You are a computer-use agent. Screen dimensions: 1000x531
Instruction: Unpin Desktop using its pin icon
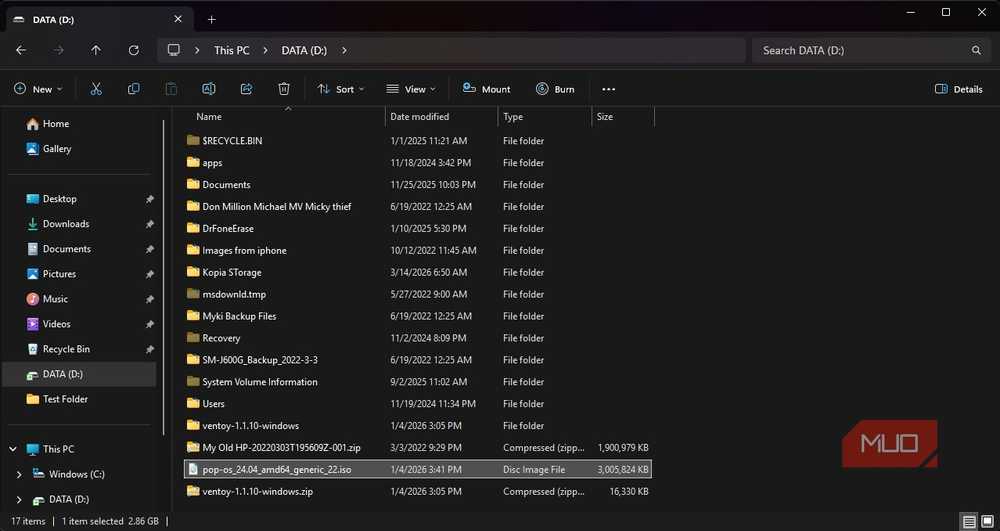click(x=149, y=199)
